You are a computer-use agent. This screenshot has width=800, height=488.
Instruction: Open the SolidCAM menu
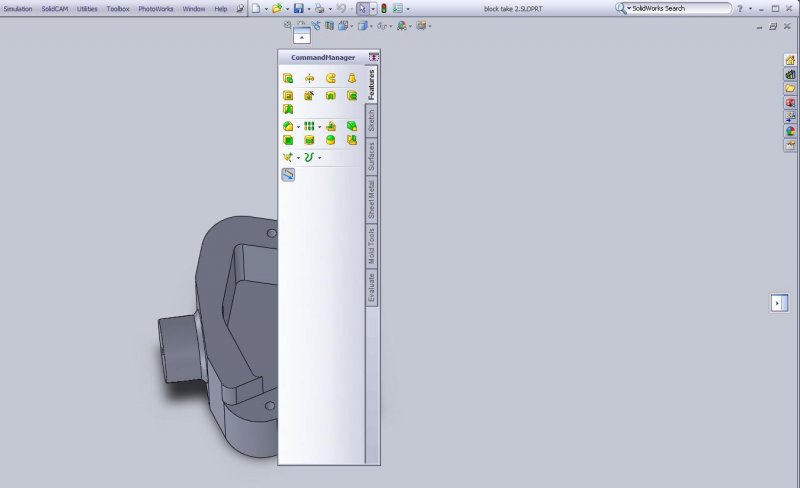coord(55,9)
